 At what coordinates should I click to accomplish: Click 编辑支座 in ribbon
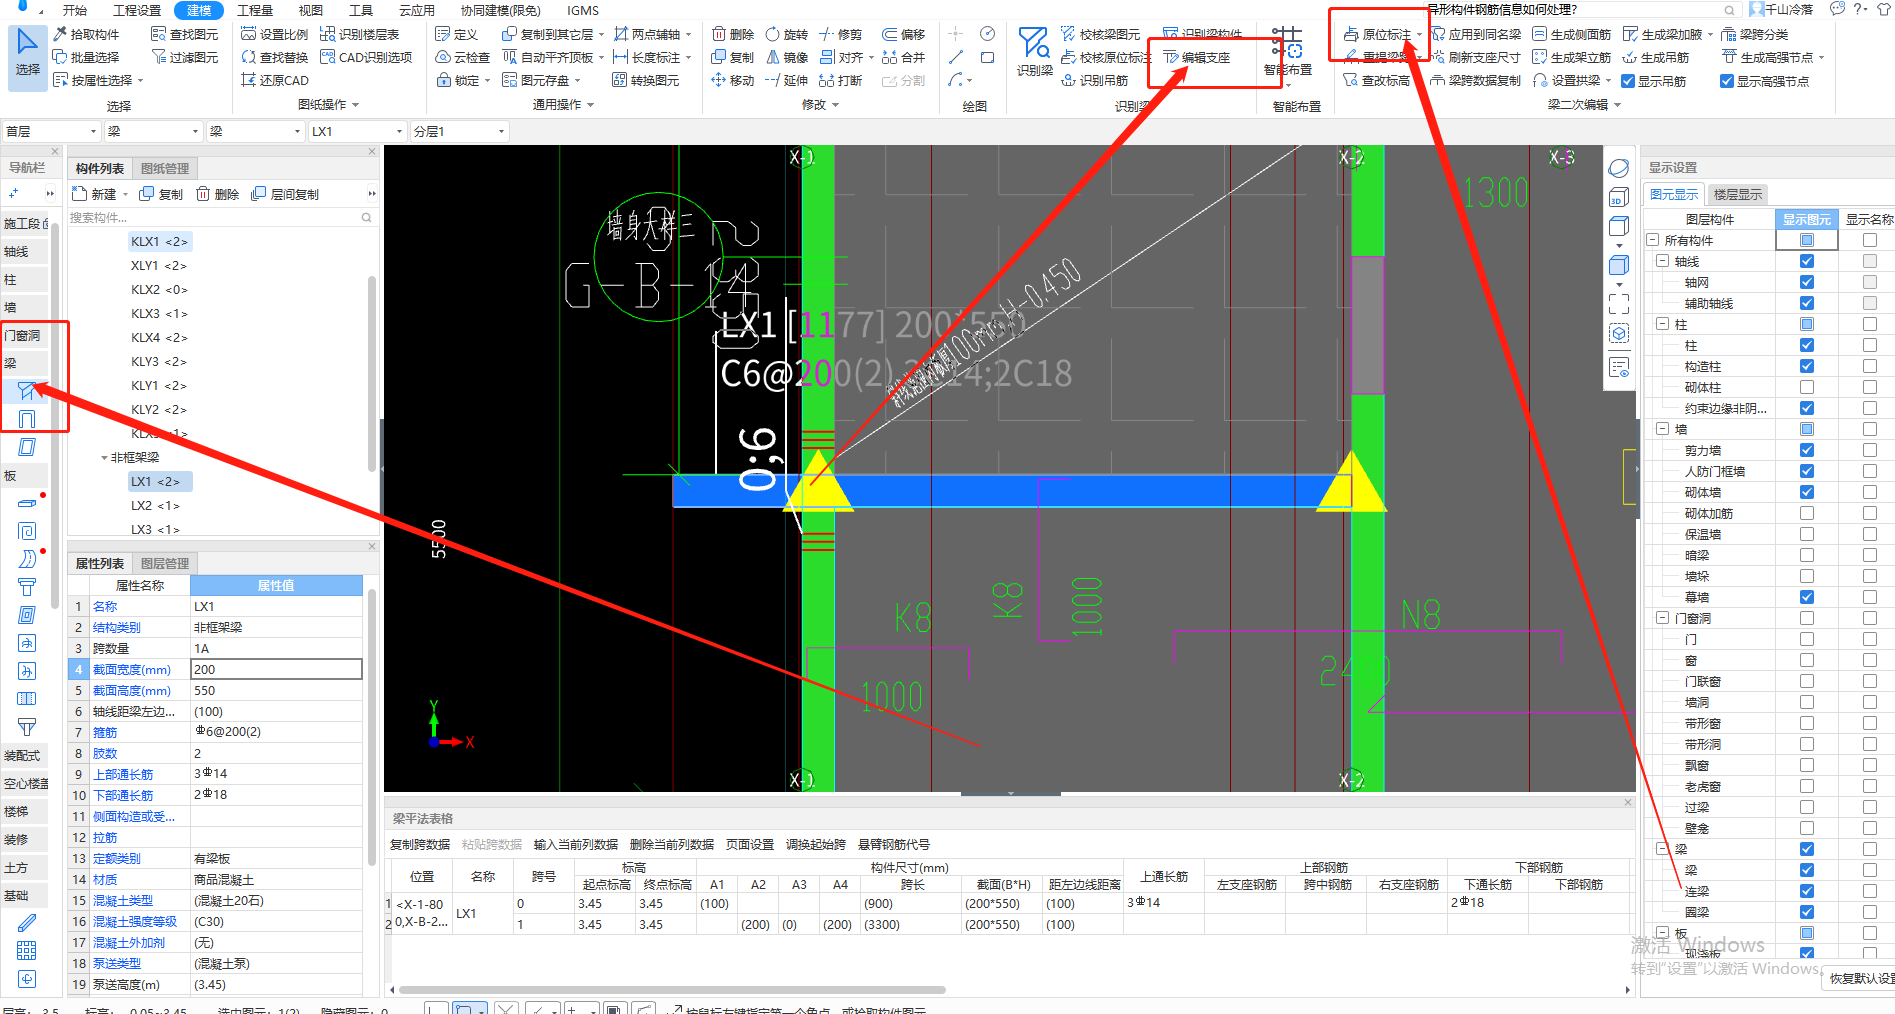(1197, 57)
